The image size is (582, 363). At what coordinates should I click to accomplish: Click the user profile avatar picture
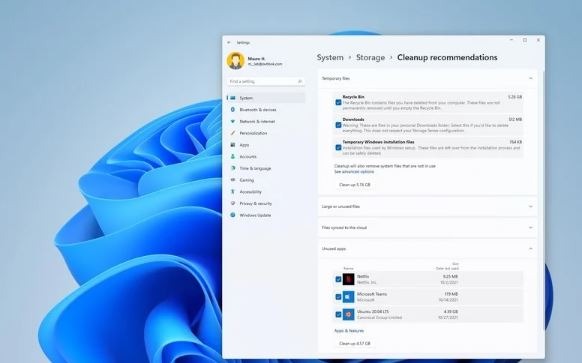236,61
